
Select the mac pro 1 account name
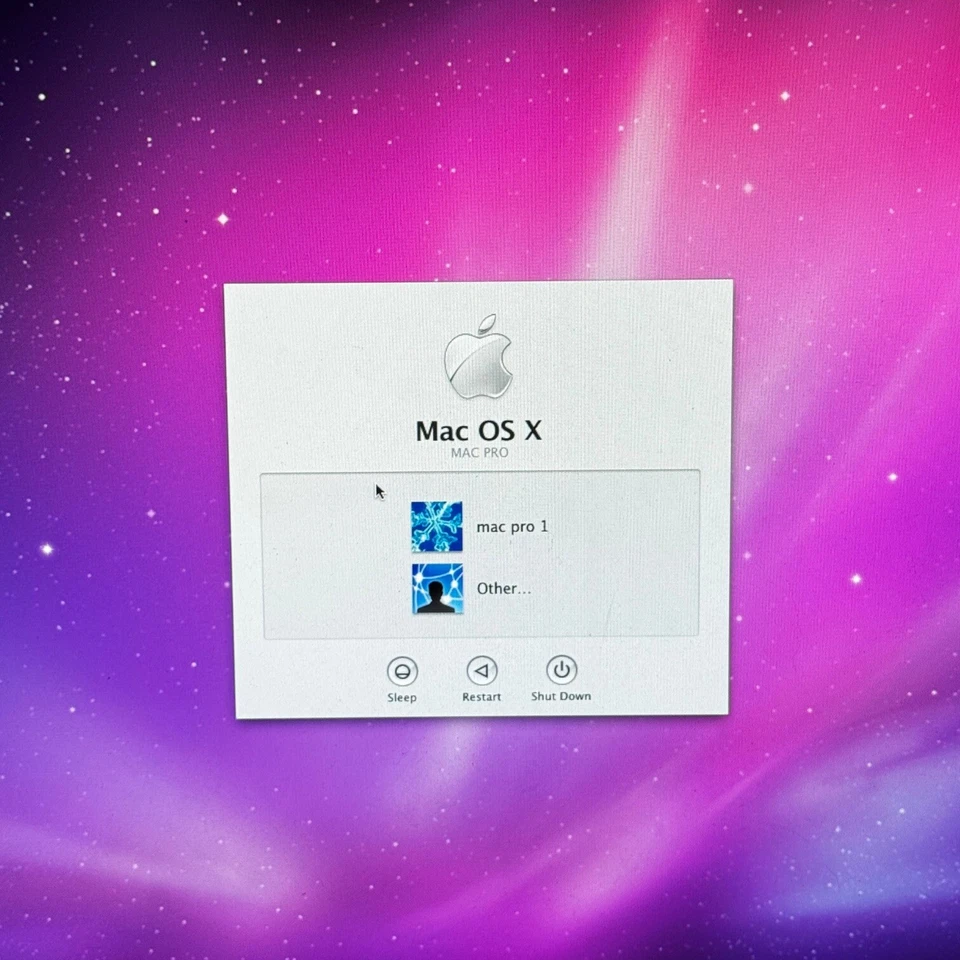(x=513, y=527)
